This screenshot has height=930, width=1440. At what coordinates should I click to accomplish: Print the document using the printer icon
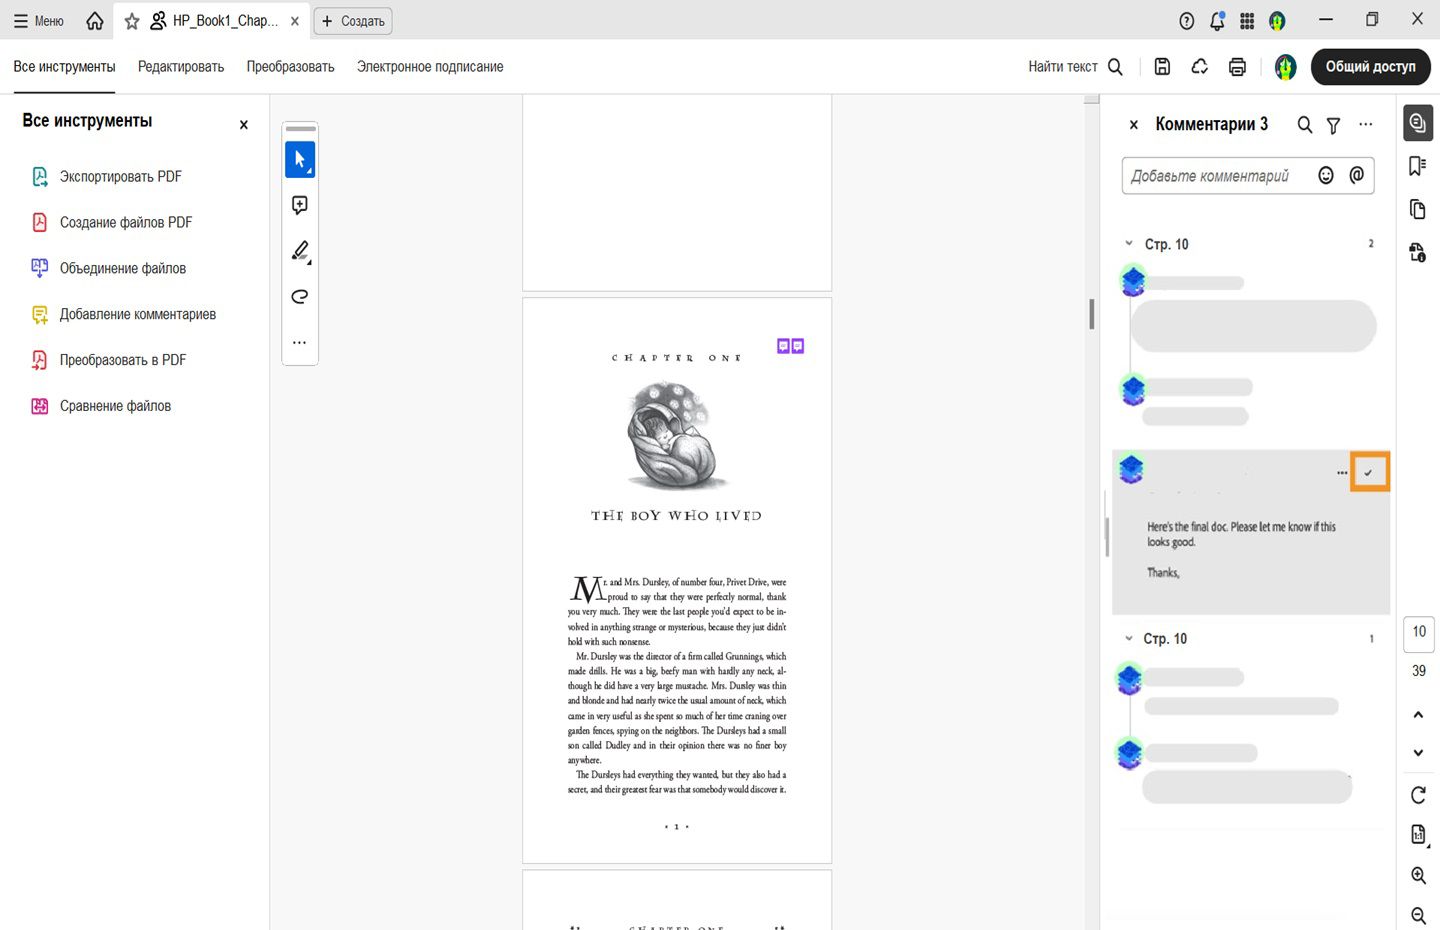pyautogui.click(x=1237, y=67)
